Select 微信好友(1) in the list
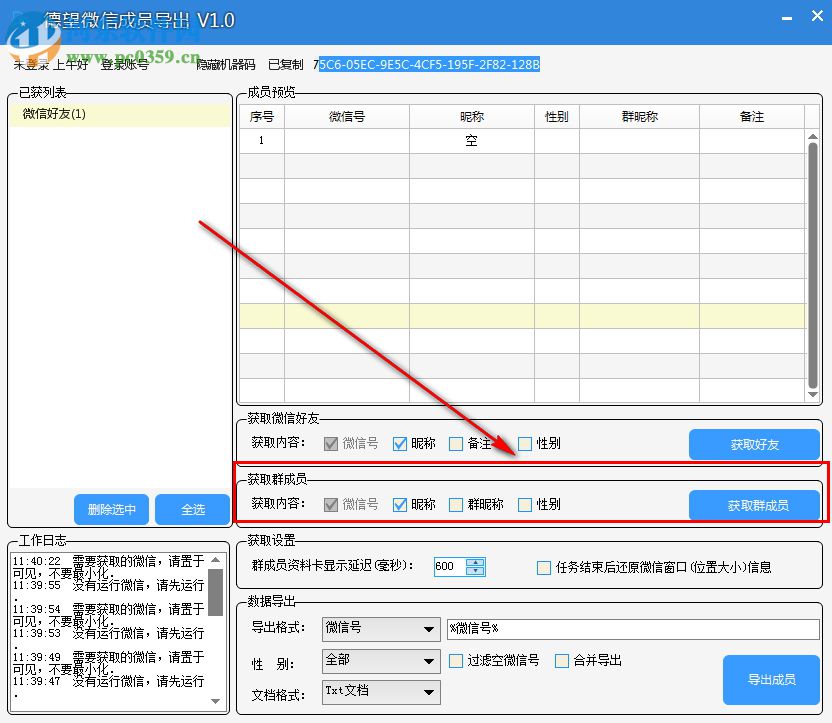 pyautogui.click(x=55, y=114)
